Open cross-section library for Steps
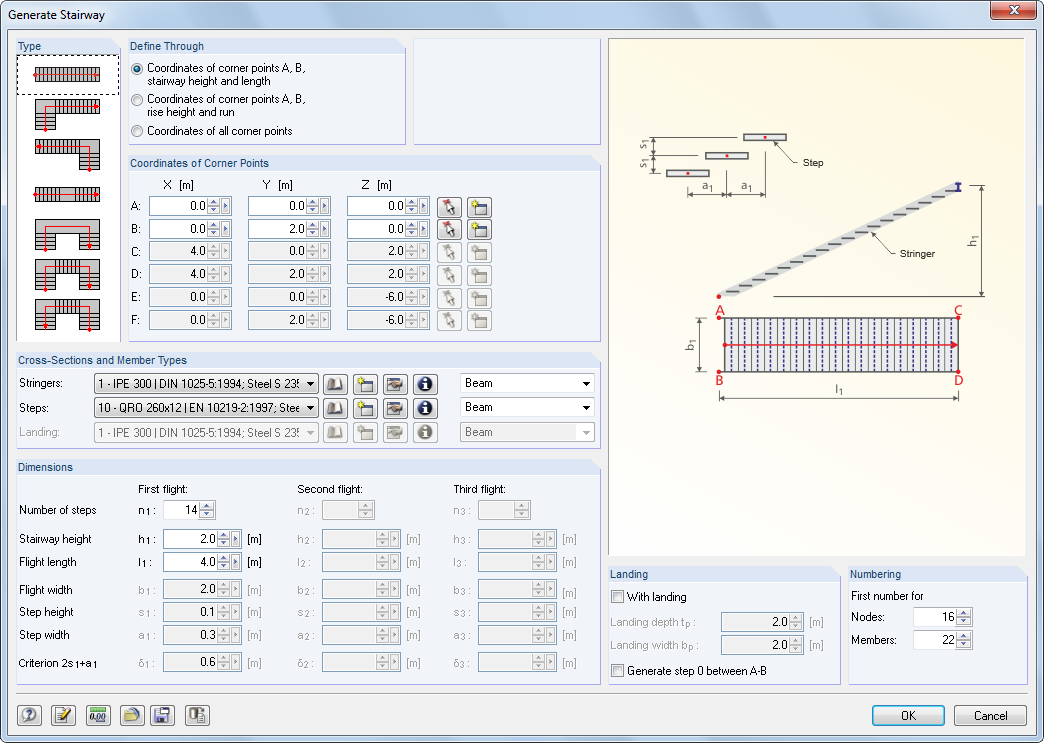The image size is (1044, 743). [x=335, y=408]
